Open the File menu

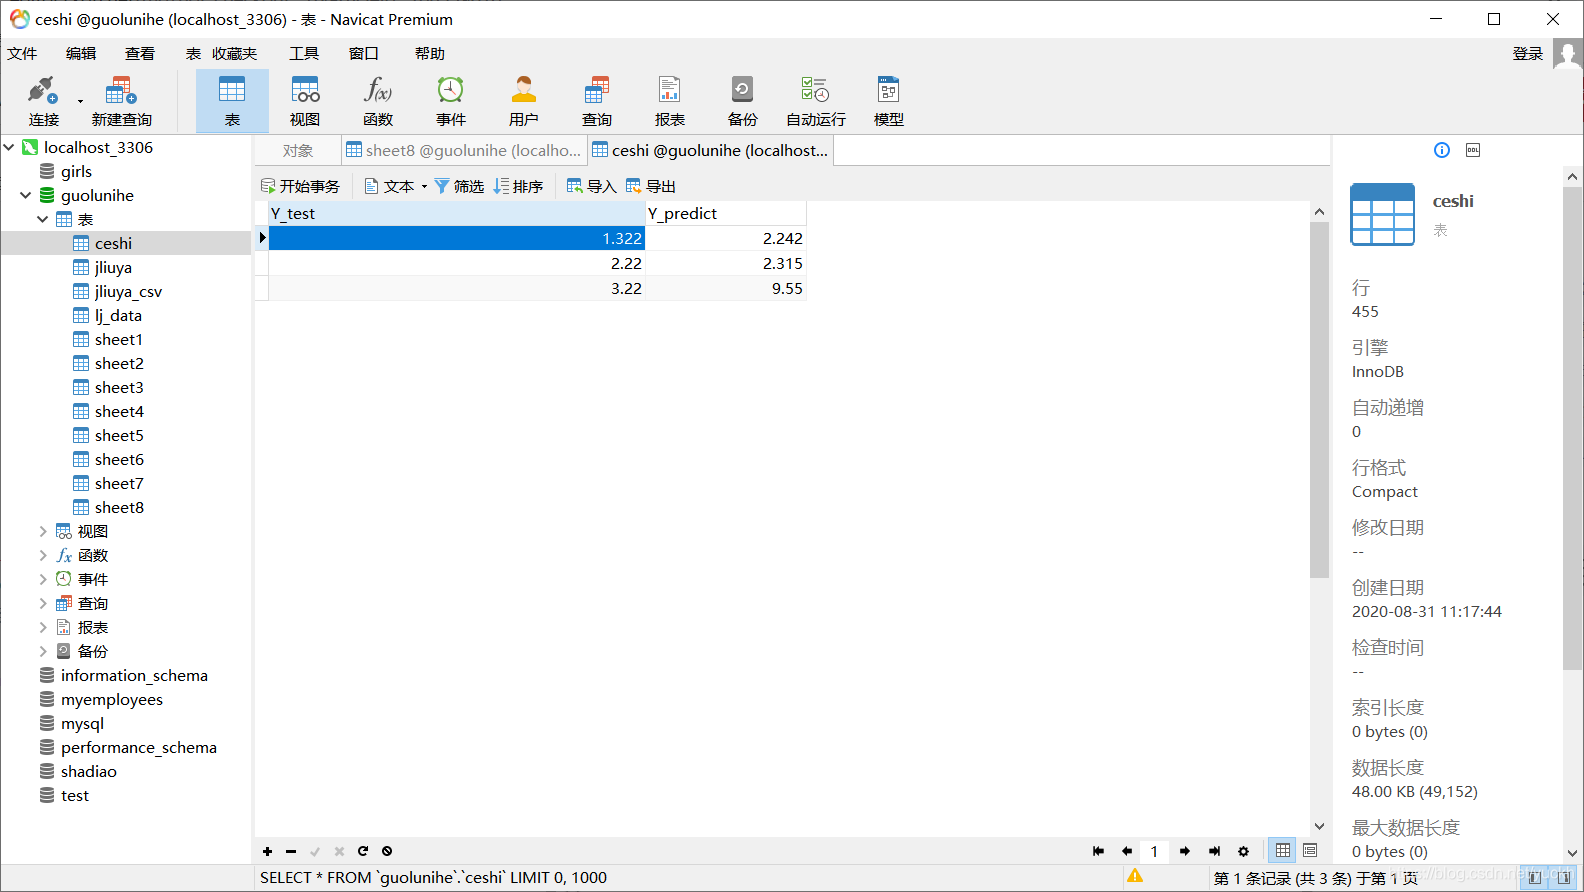point(22,53)
